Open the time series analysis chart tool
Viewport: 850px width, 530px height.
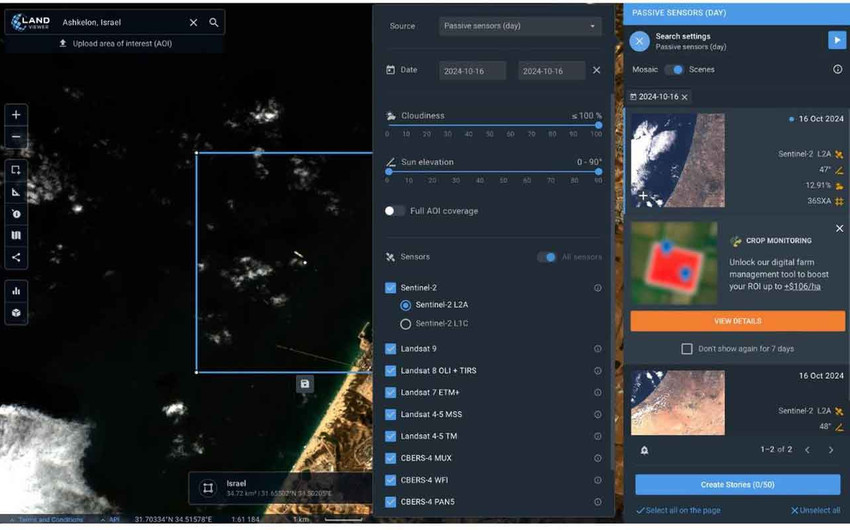16,291
